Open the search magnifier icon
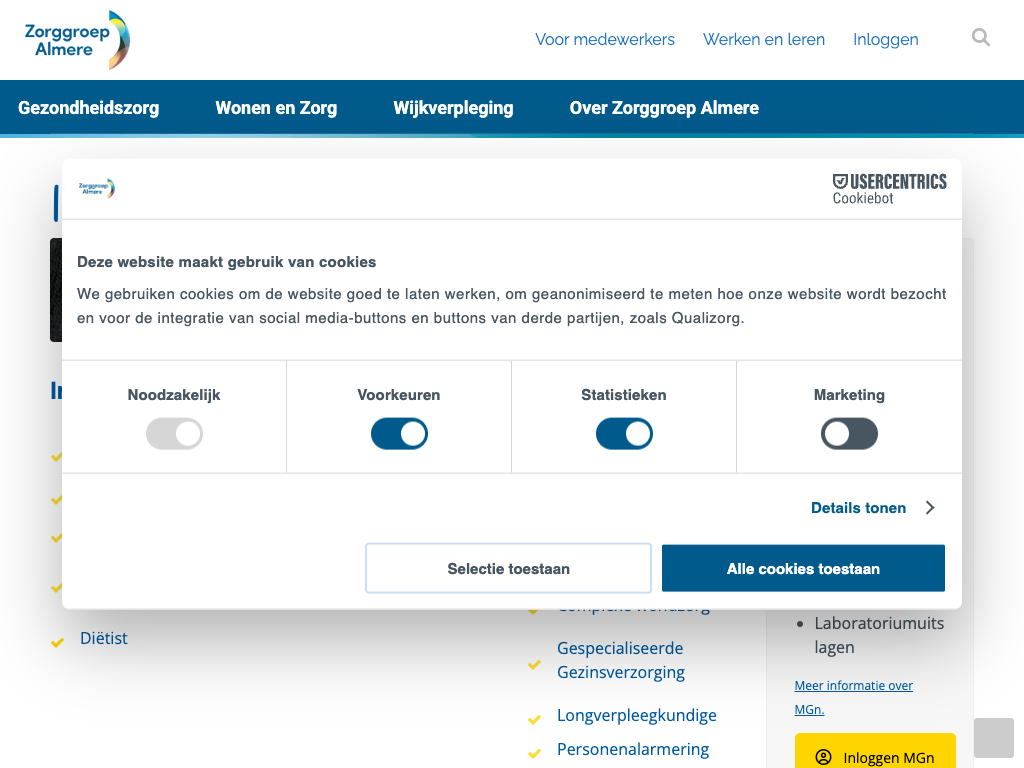This screenshot has height=768, width=1024. coord(981,38)
